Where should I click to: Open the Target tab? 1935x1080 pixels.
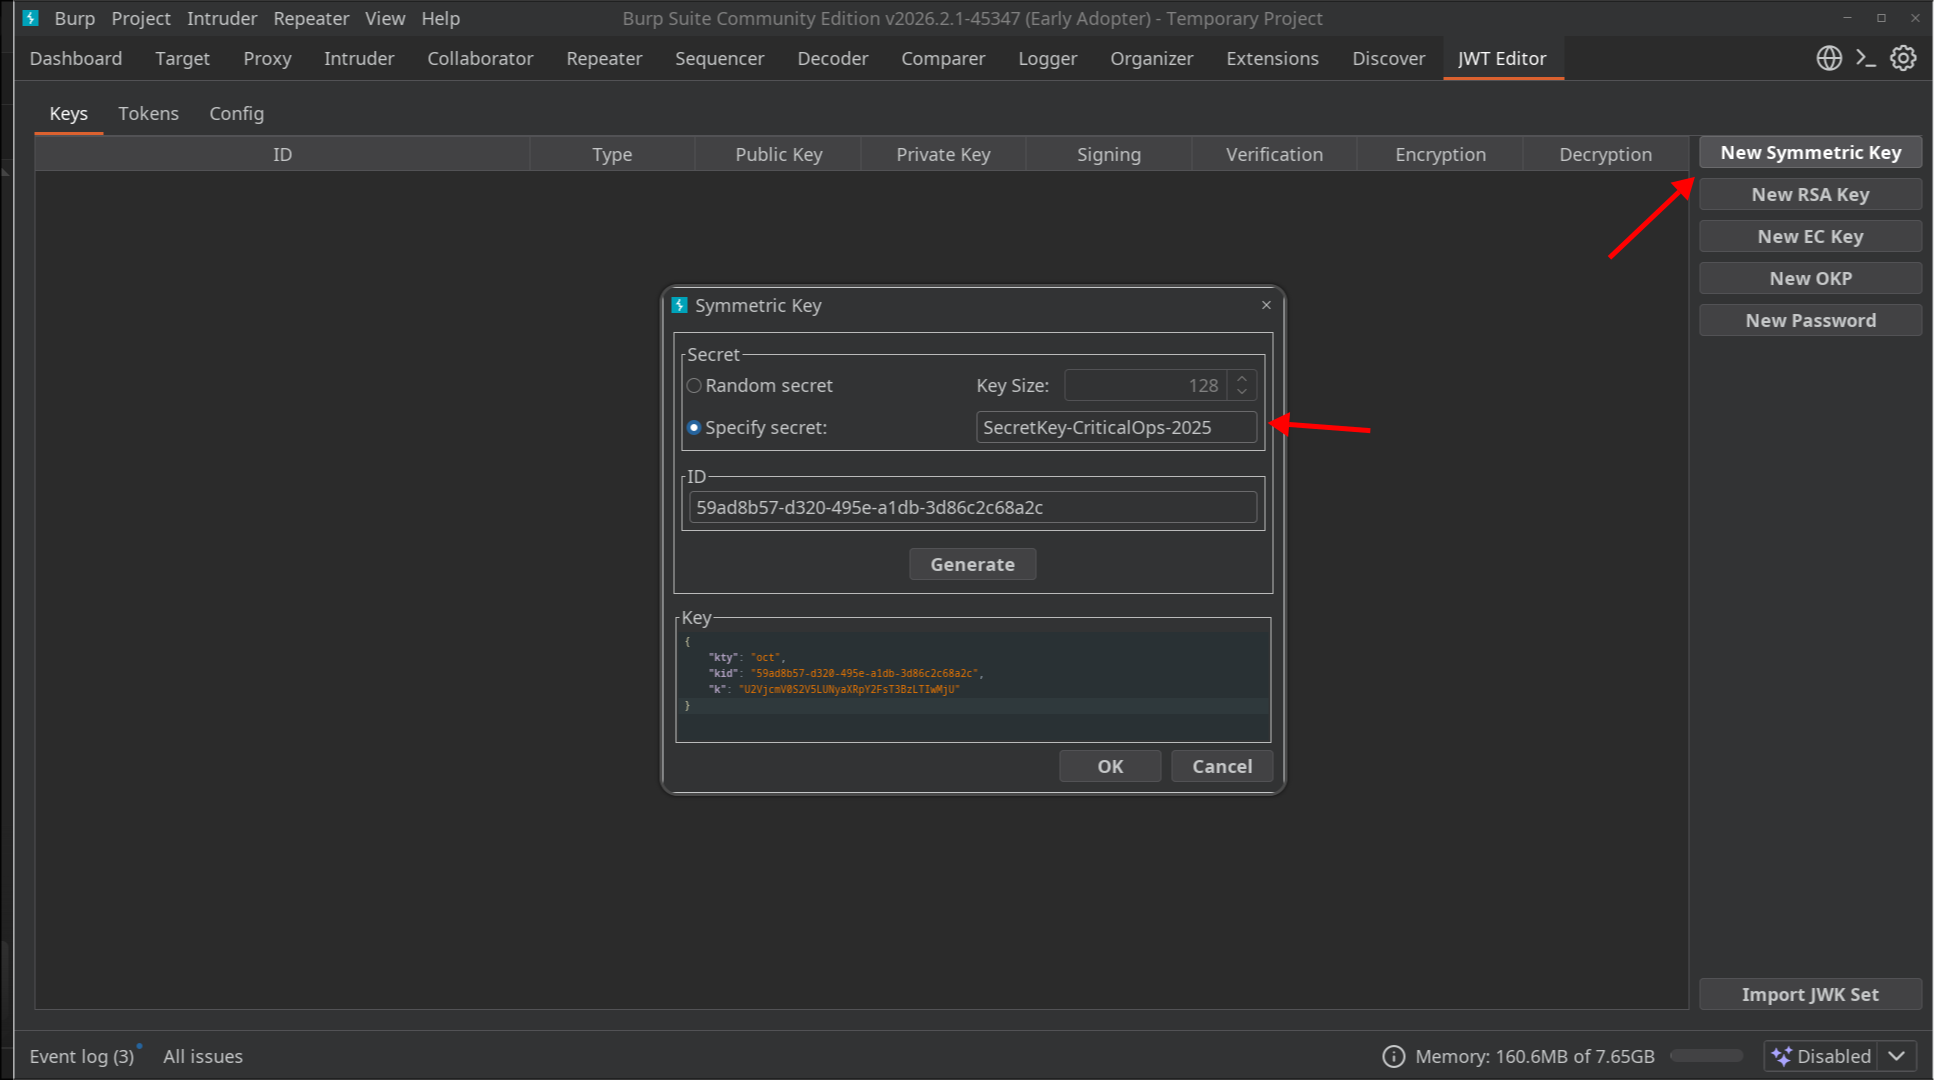pyautogui.click(x=183, y=59)
